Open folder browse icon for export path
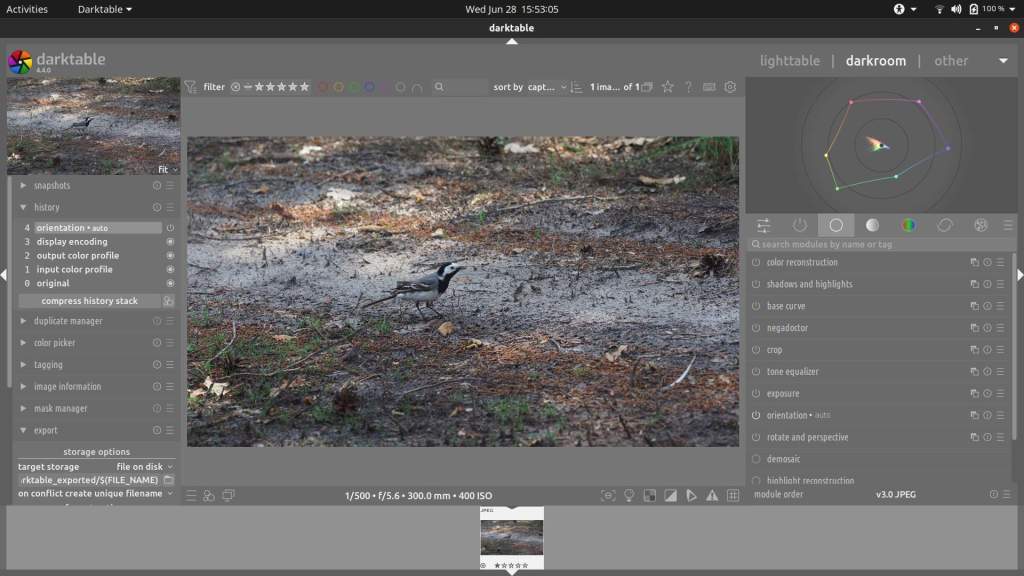Image resolution: width=1024 pixels, height=576 pixels. tap(168, 480)
